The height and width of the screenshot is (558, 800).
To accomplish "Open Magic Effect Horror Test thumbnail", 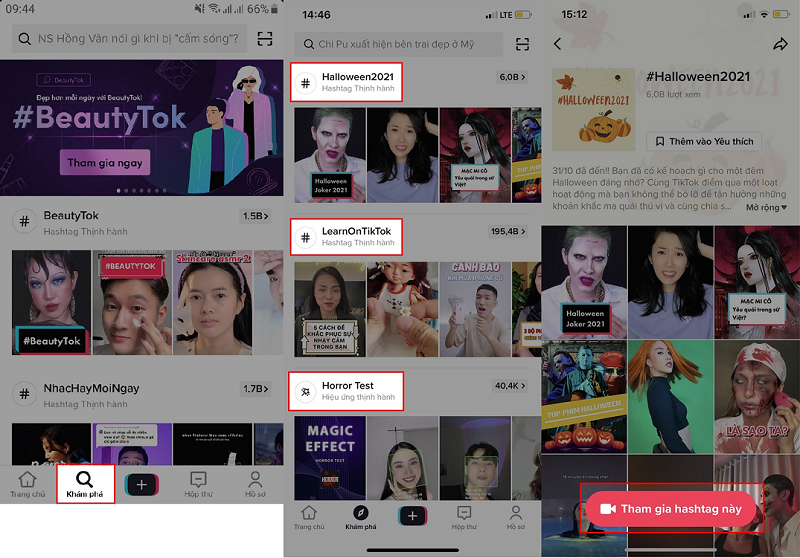I will coord(330,458).
